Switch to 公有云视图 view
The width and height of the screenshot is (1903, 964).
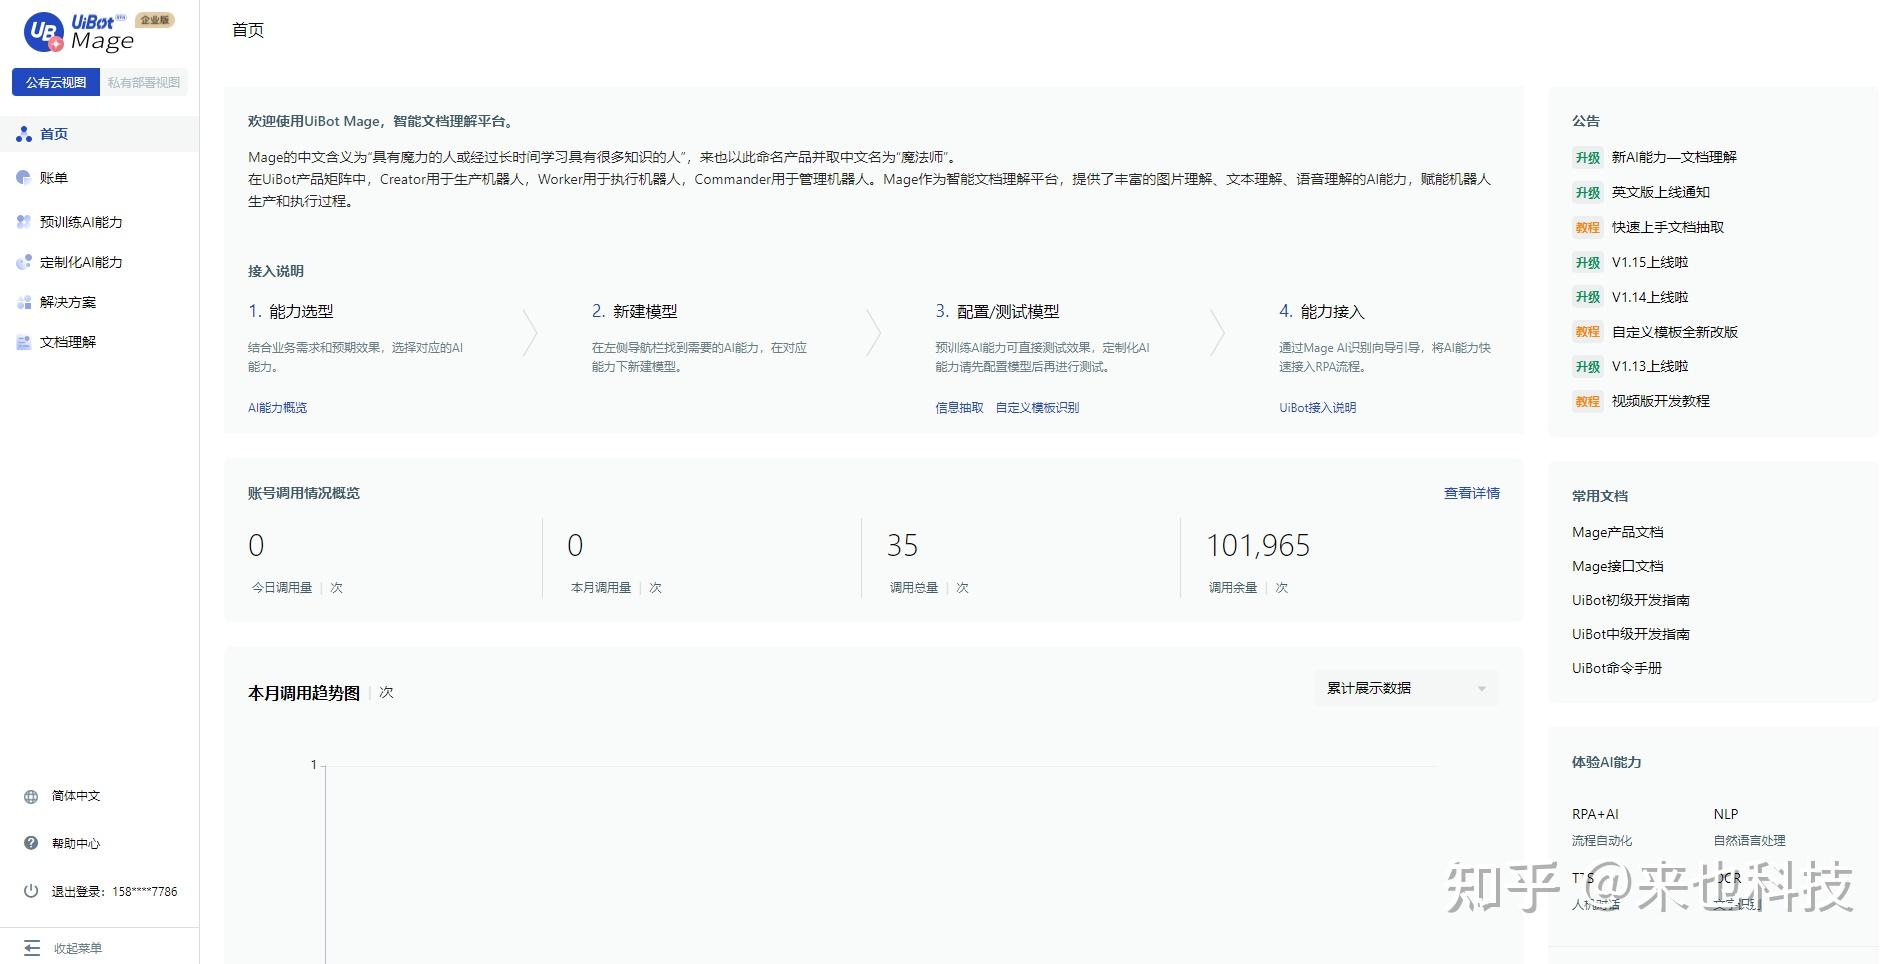(55, 81)
